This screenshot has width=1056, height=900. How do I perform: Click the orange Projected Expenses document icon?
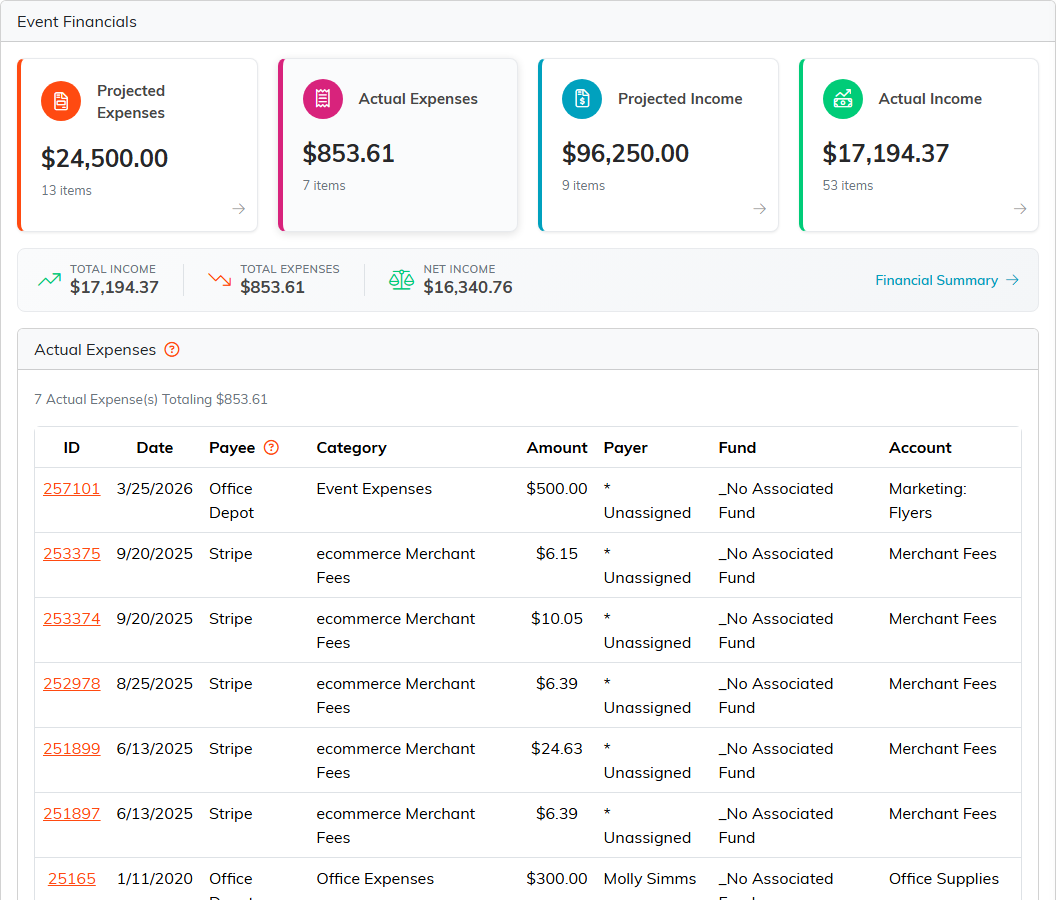(61, 101)
